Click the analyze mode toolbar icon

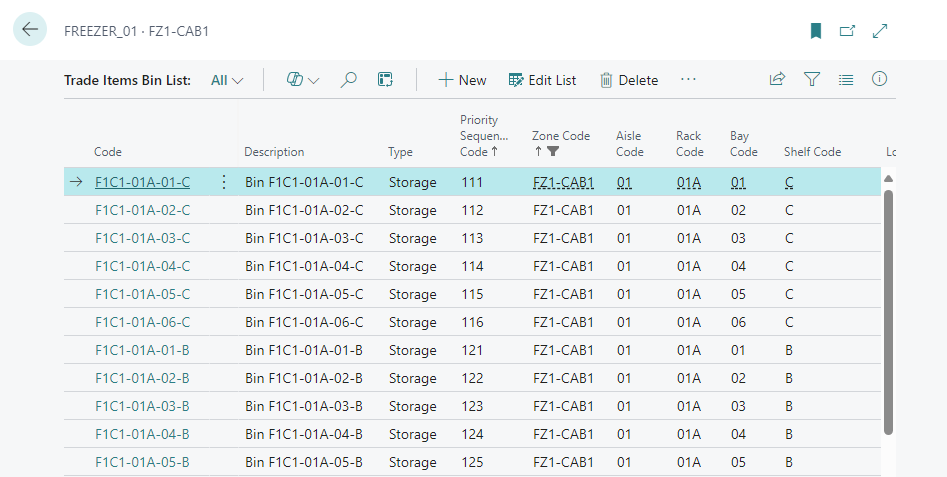point(385,80)
